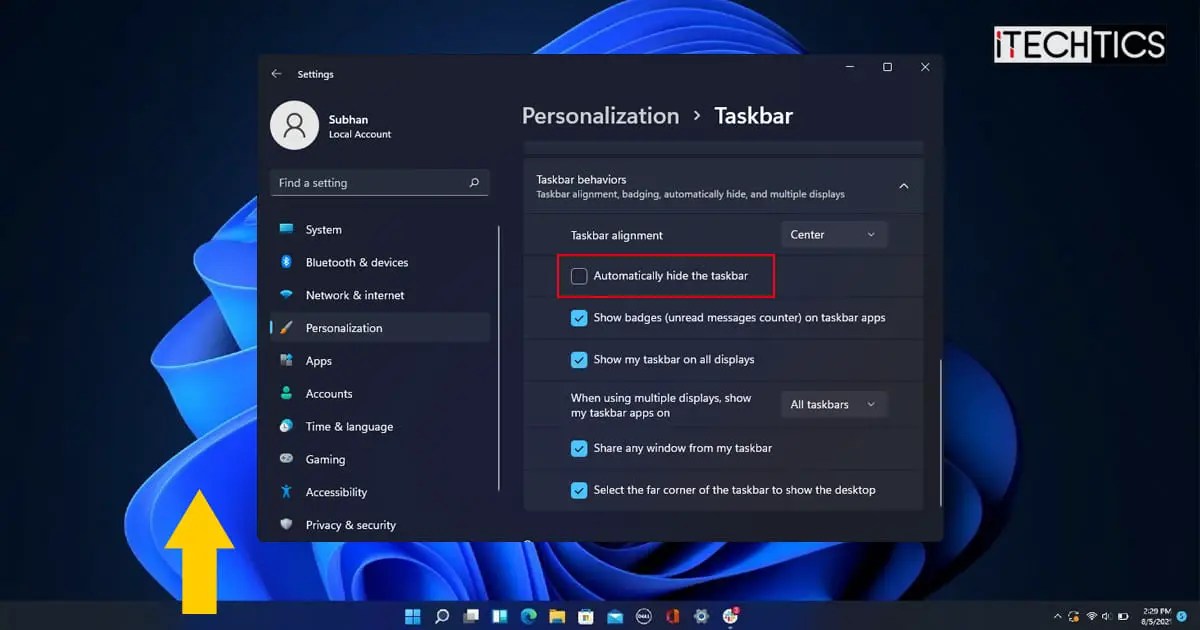Click the shield icon beside Privacy & security

[286, 525]
